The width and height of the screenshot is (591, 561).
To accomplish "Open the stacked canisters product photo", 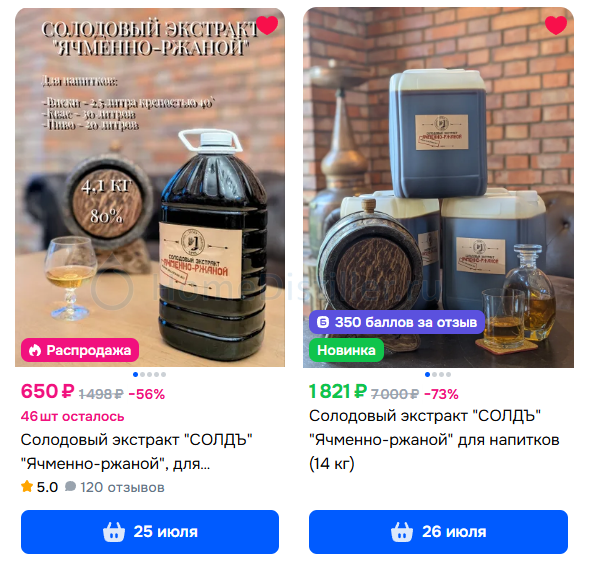I will point(438,187).
